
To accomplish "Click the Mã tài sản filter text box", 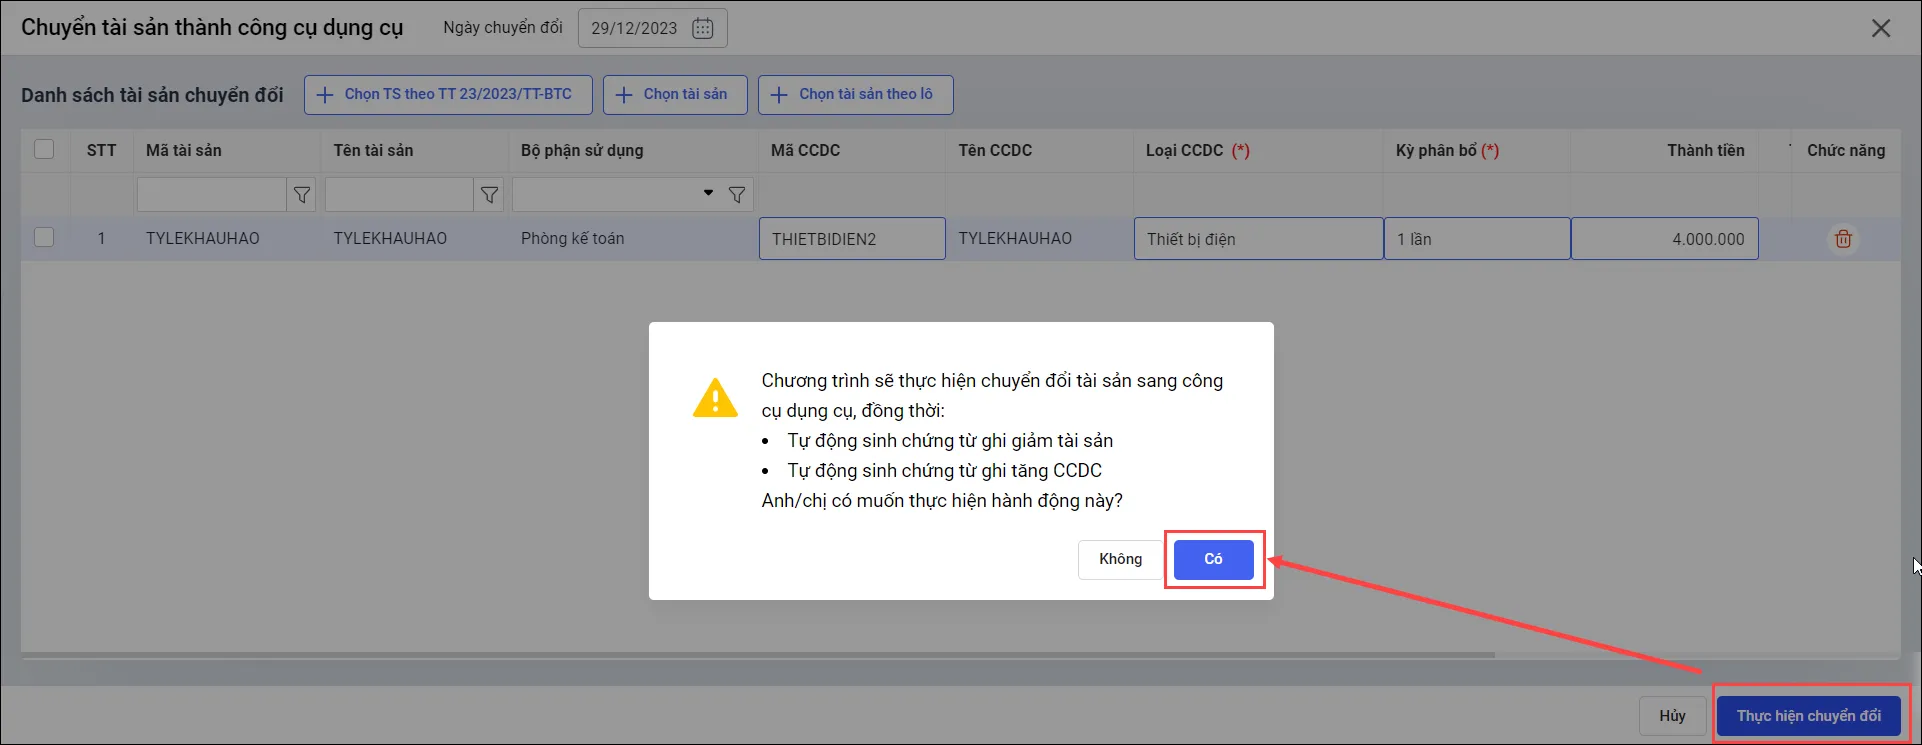I will (212, 195).
